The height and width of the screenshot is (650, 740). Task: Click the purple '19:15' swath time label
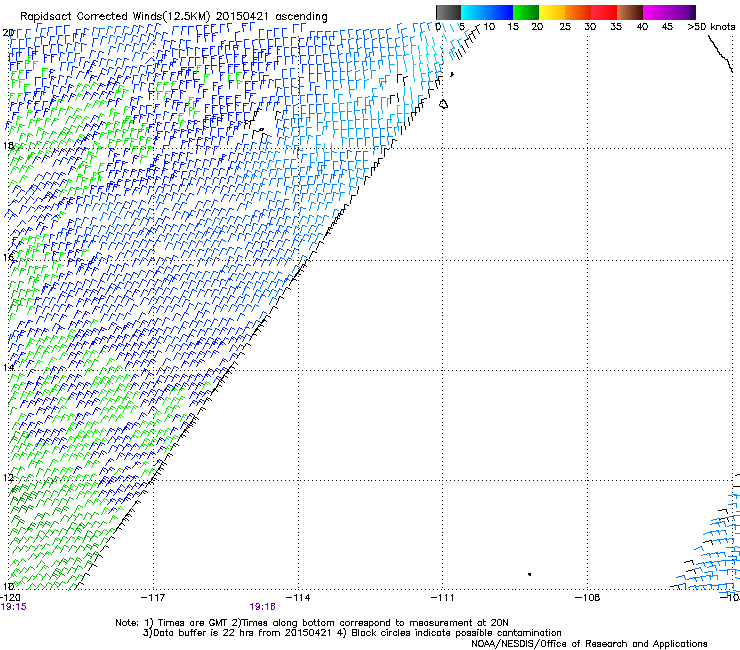[14, 607]
